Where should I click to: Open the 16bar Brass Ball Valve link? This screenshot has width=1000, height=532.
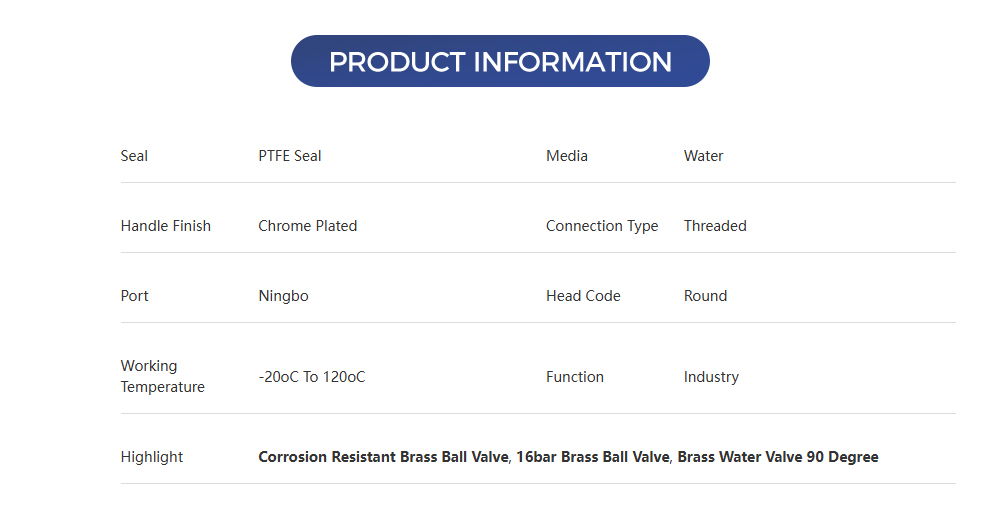tap(592, 457)
